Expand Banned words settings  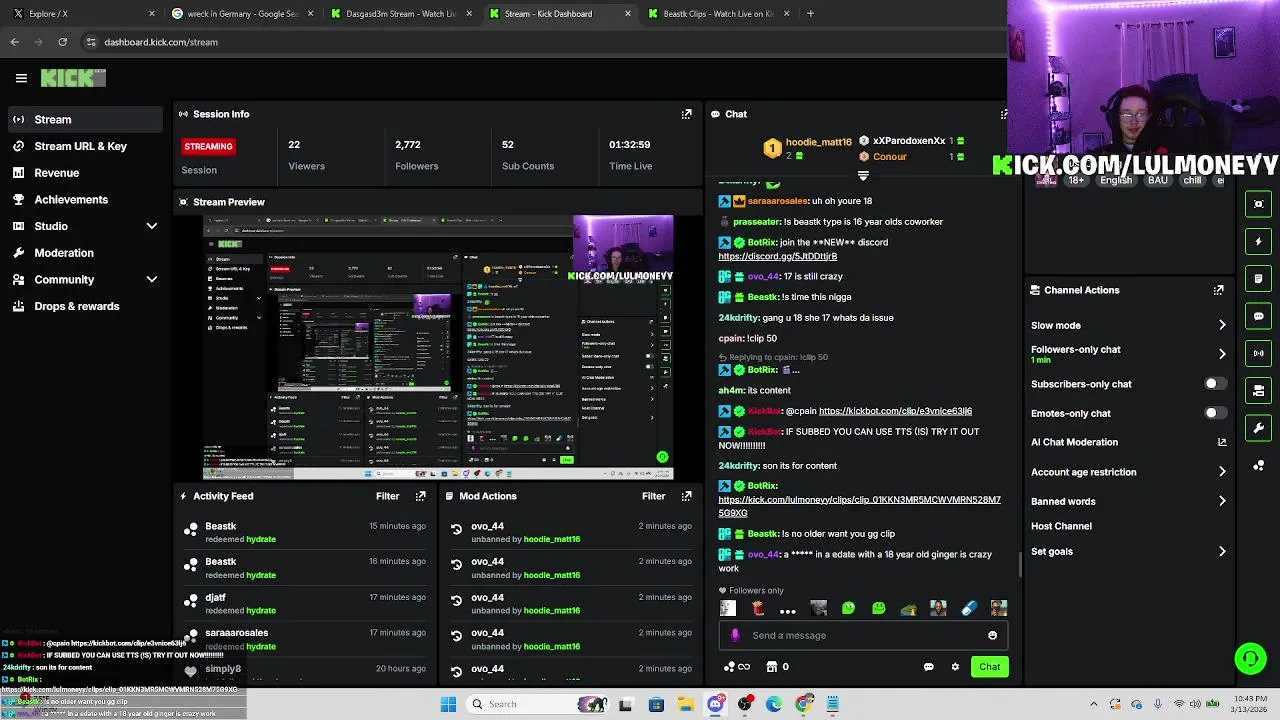coord(1222,501)
